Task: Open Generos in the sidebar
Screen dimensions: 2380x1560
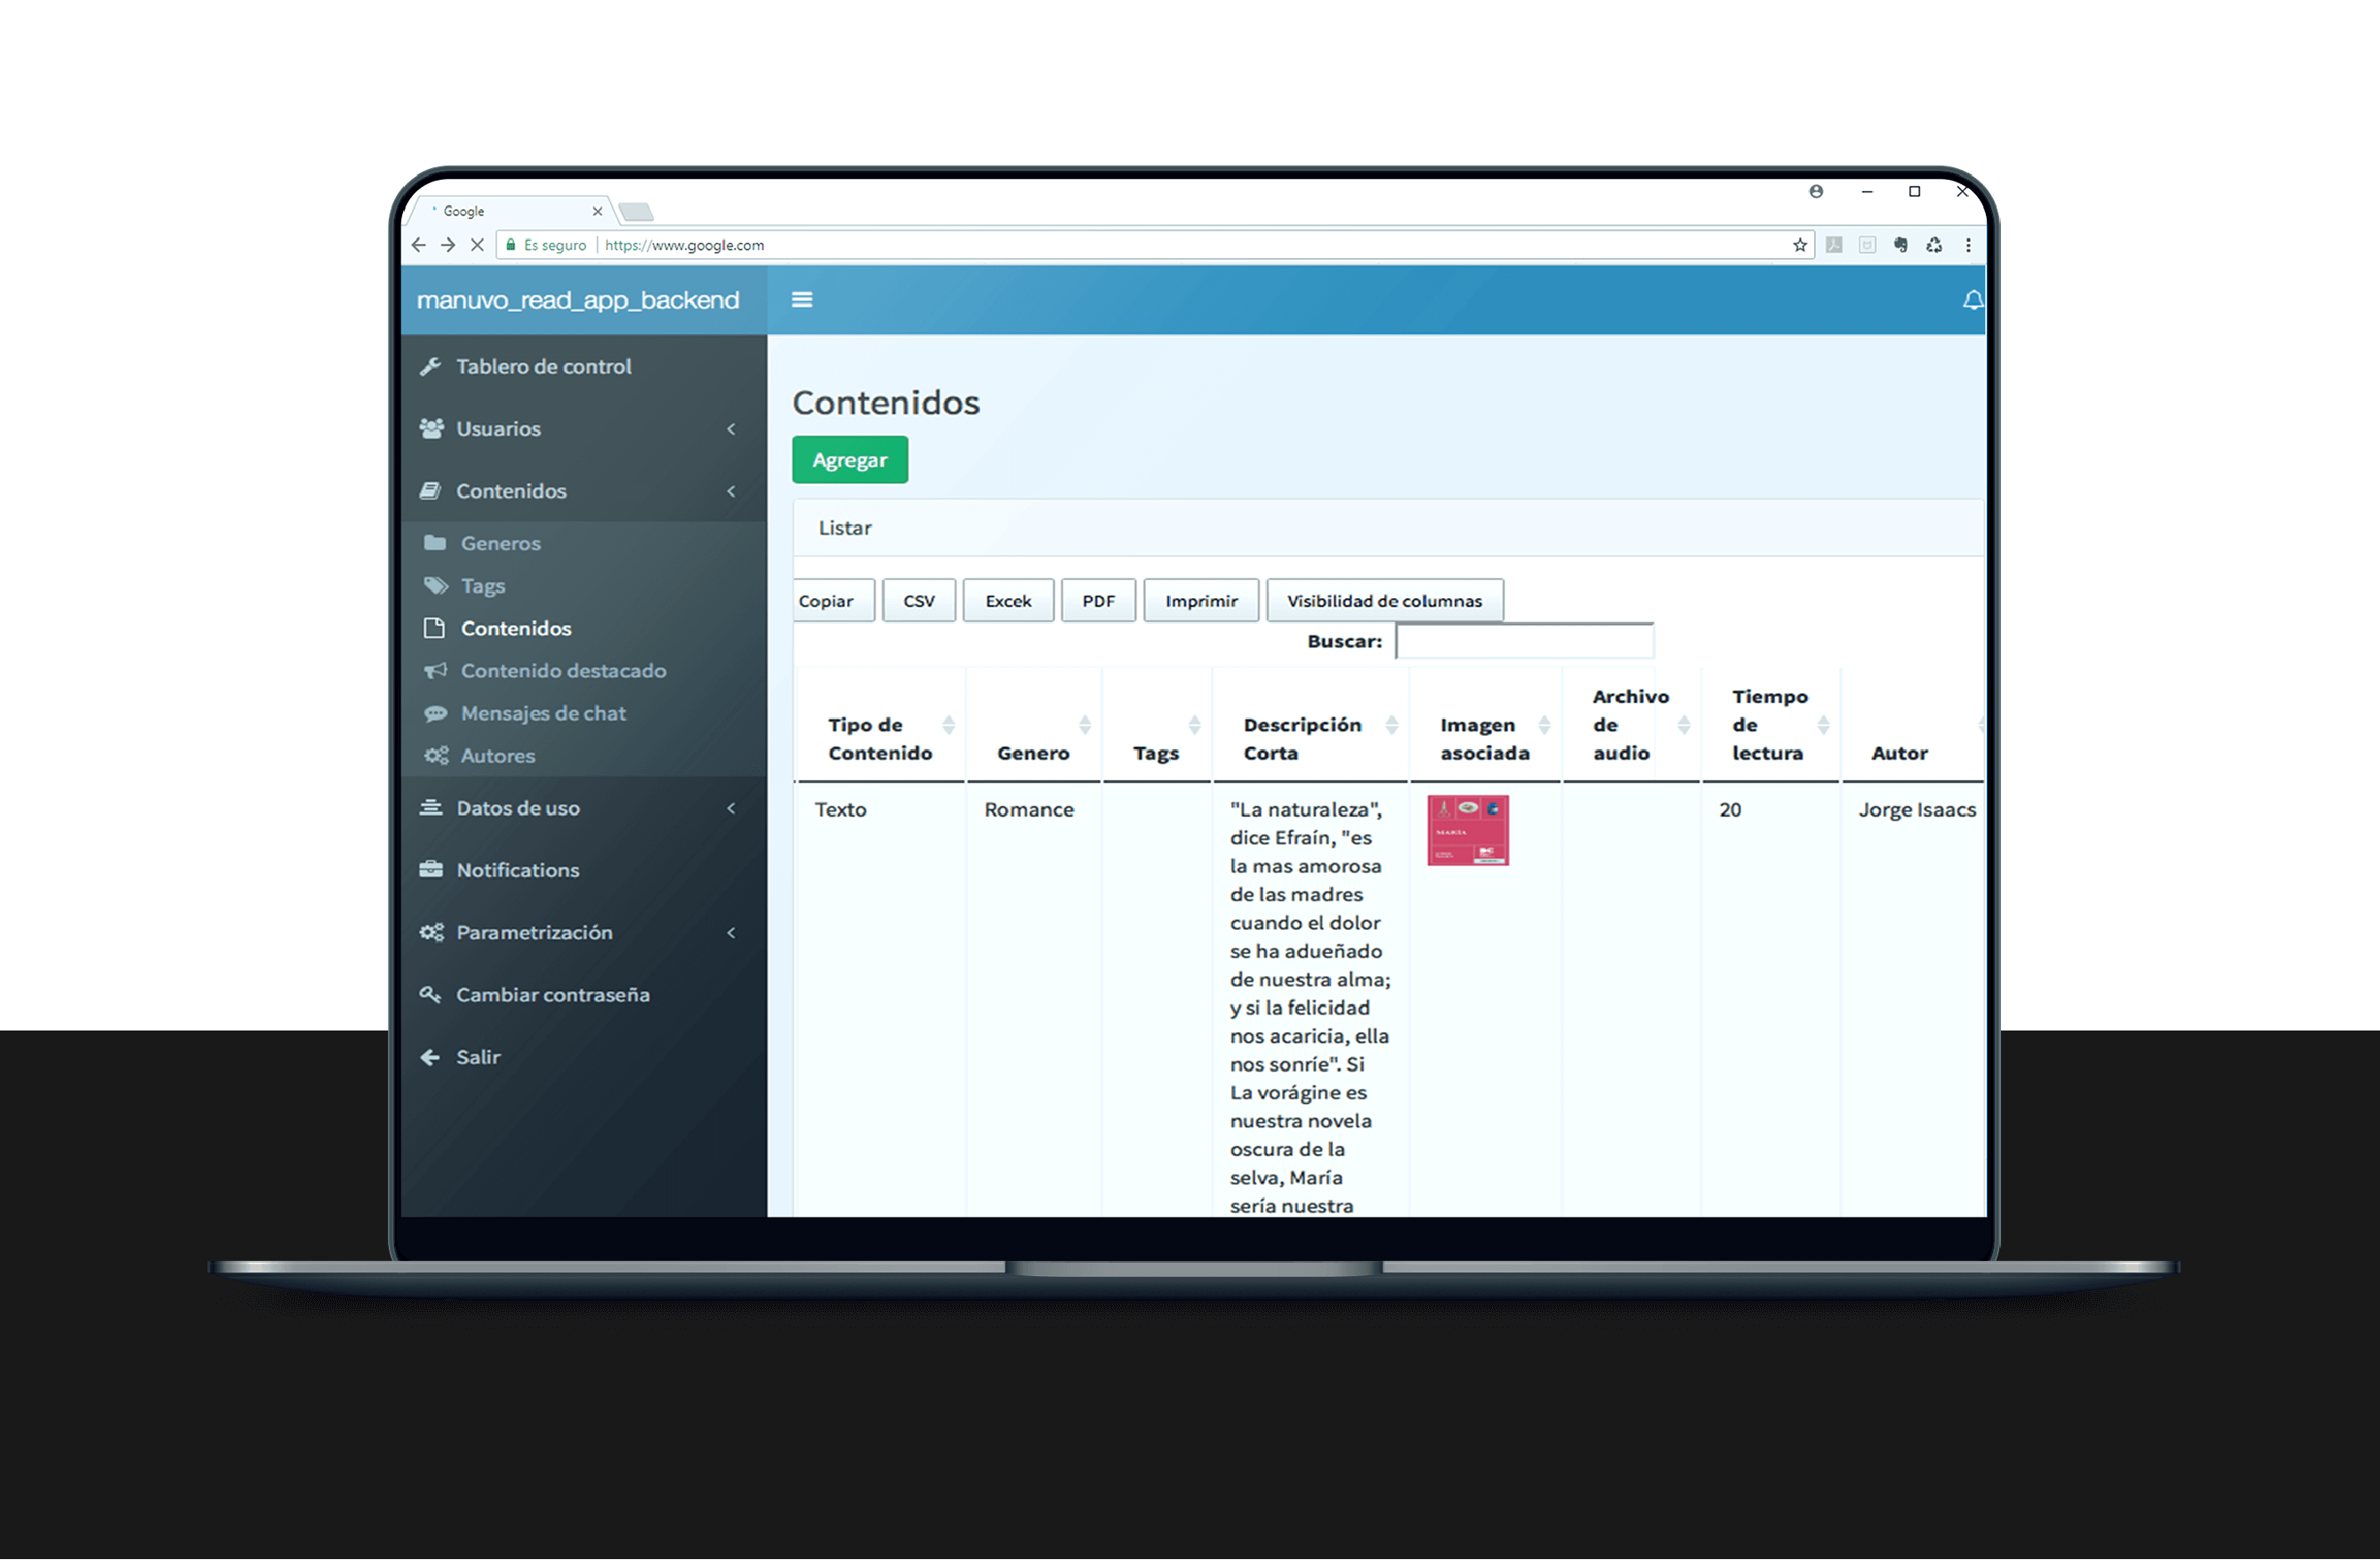Action: coord(500,543)
